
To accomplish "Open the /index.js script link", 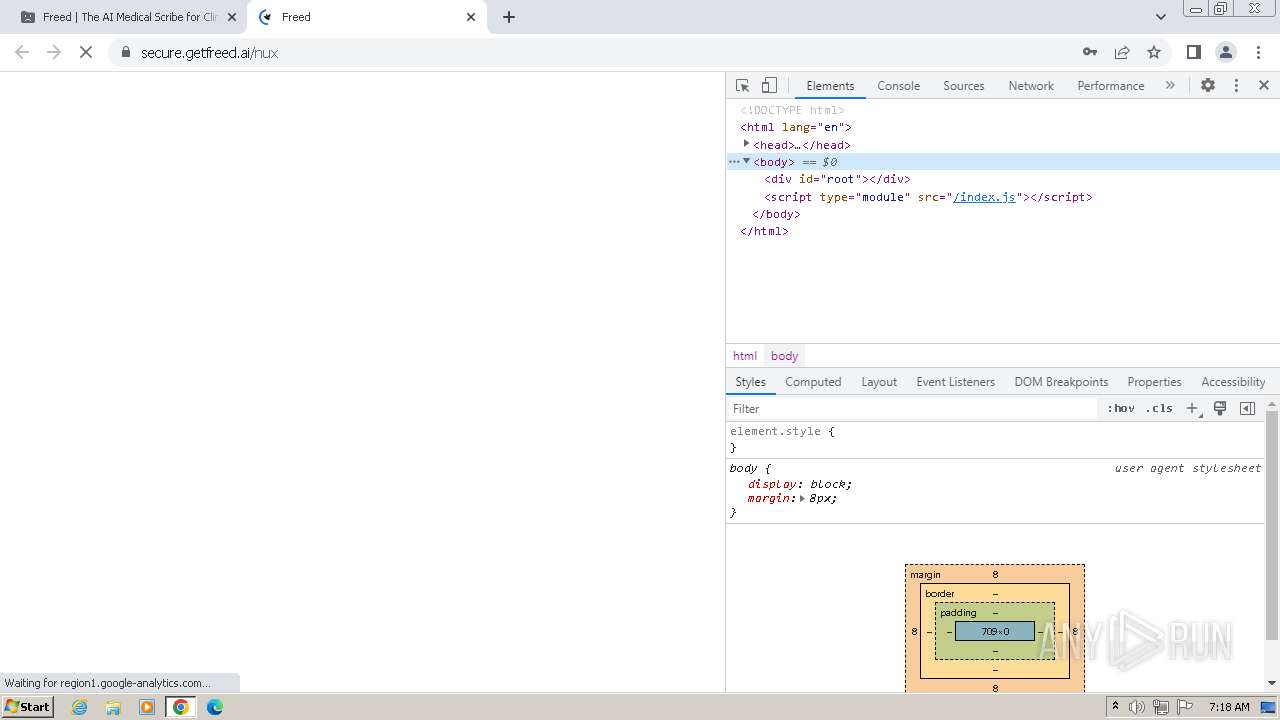I will click(x=984, y=197).
